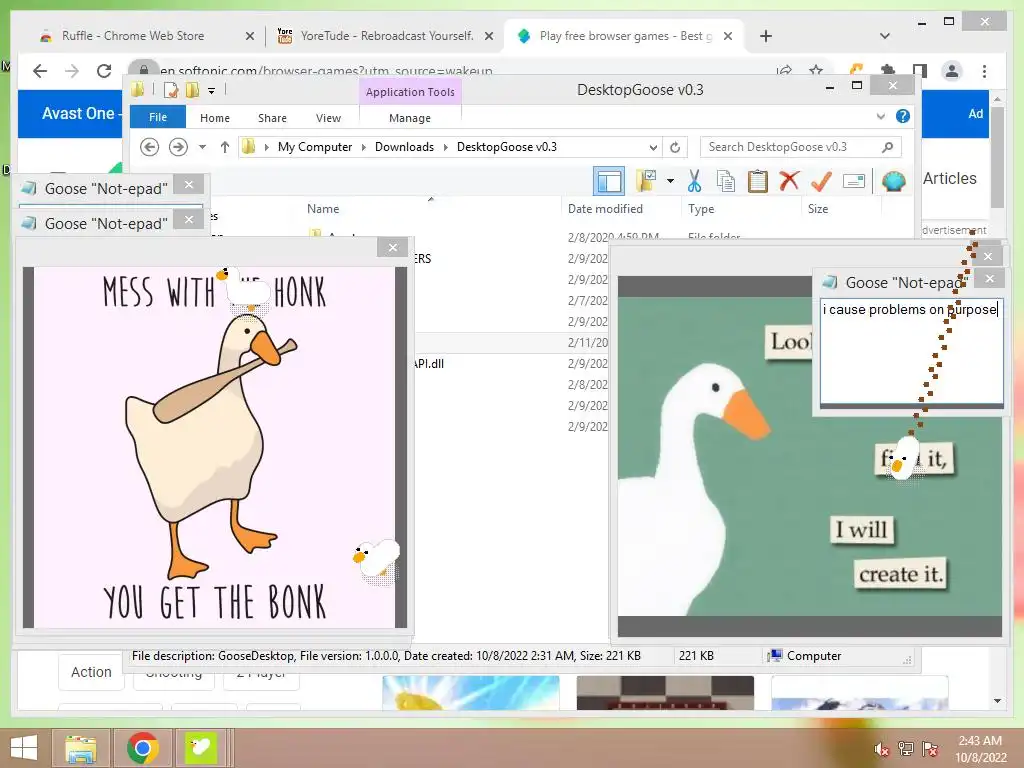Sort files by Name column header
The image size is (1024, 768).
coord(323,209)
